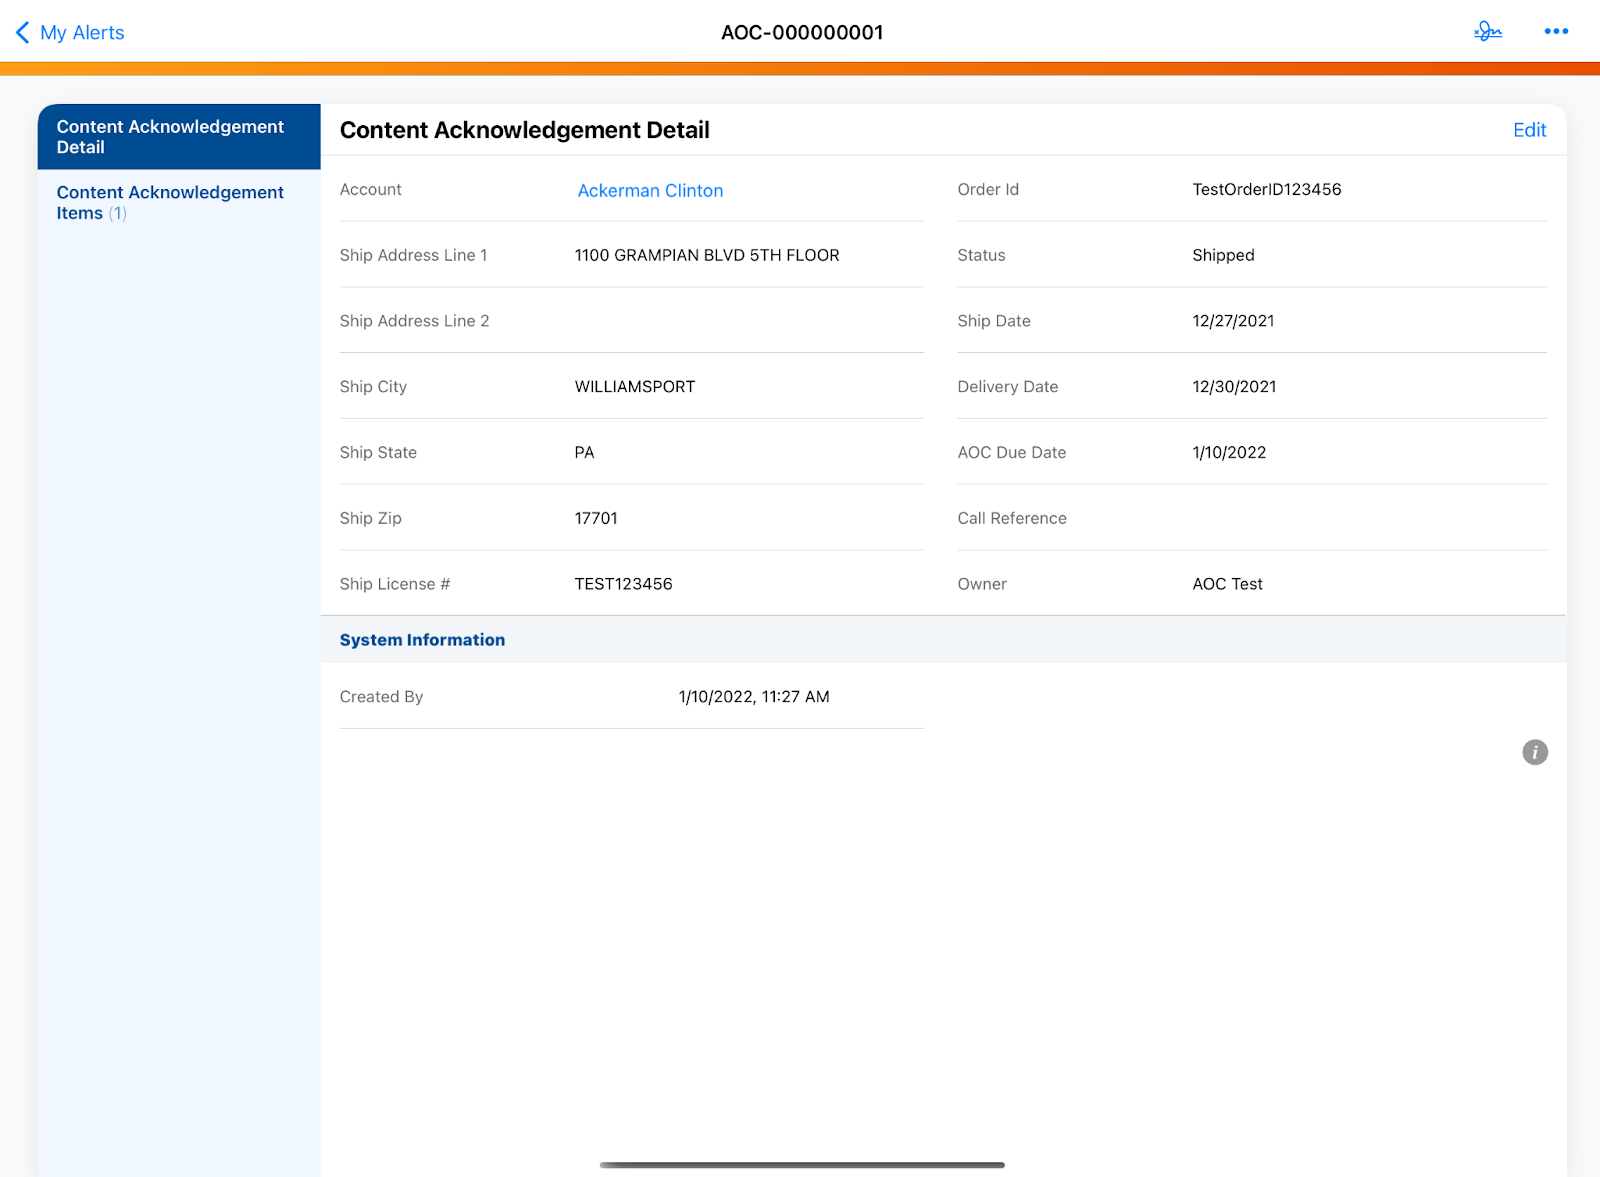Tap the Ship License number TEST123456
The image size is (1600, 1177).
coord(623,584)
